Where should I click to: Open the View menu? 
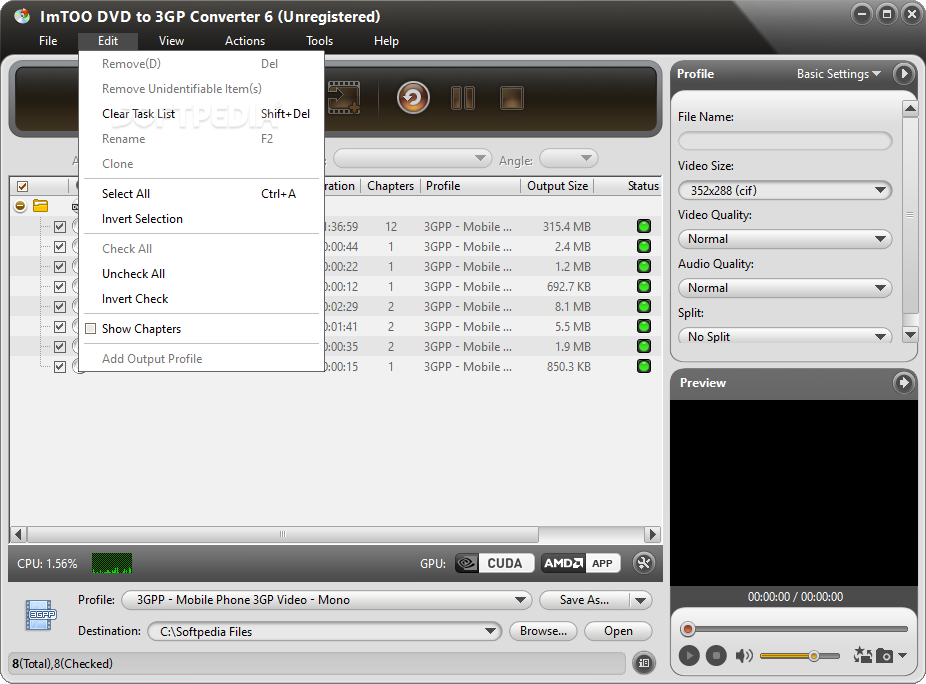pos(171,41)
